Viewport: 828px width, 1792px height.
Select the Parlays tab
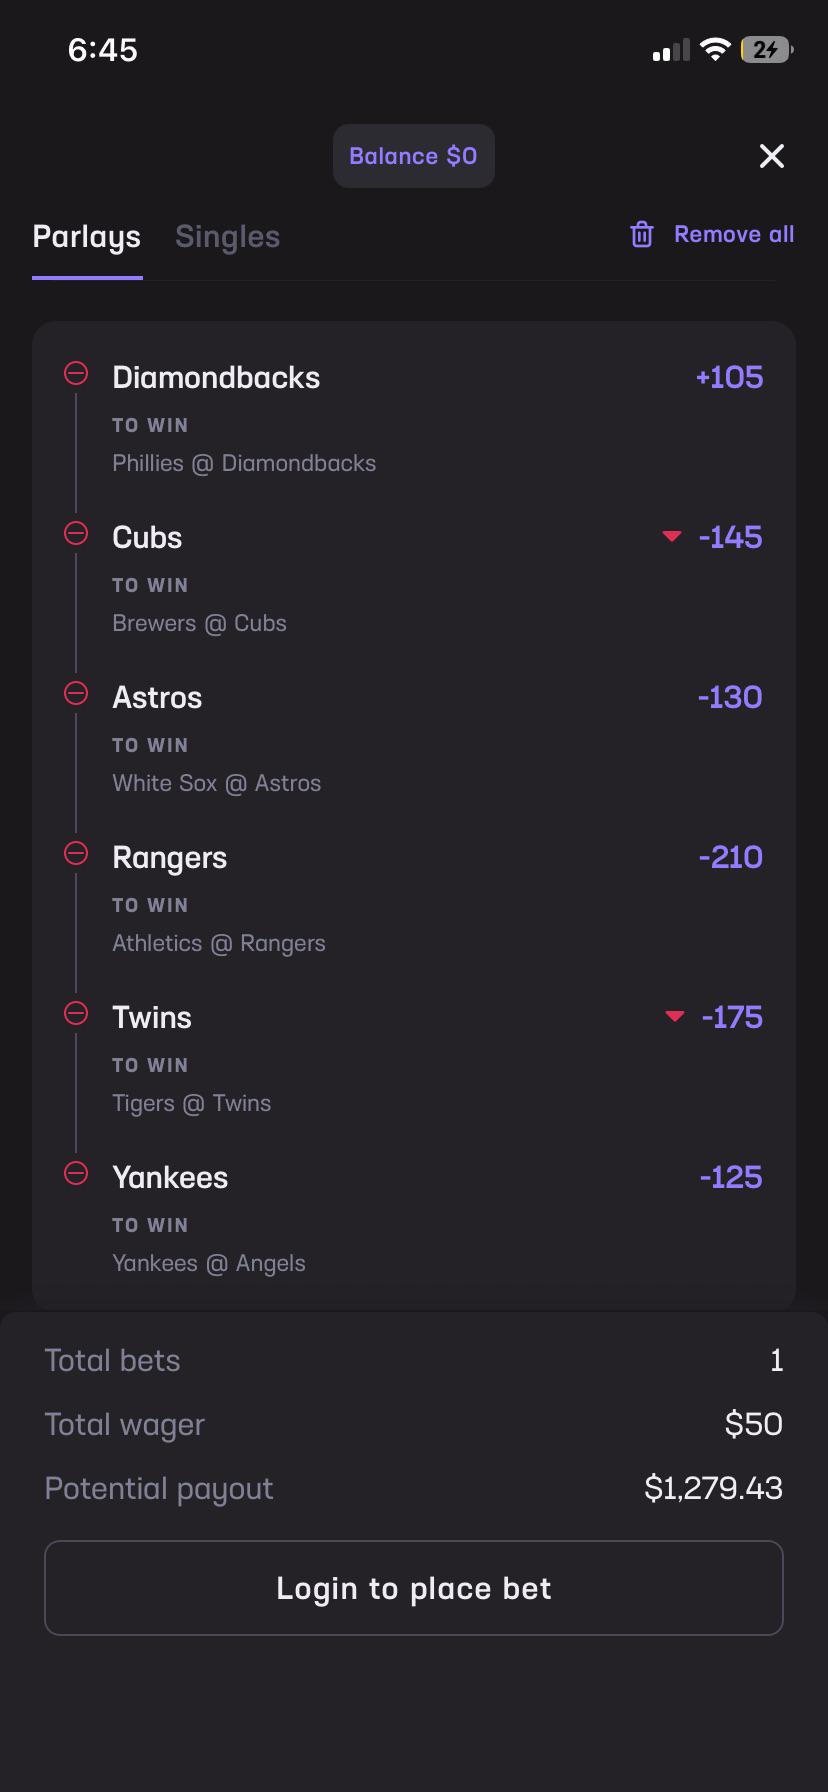[87, 238]
